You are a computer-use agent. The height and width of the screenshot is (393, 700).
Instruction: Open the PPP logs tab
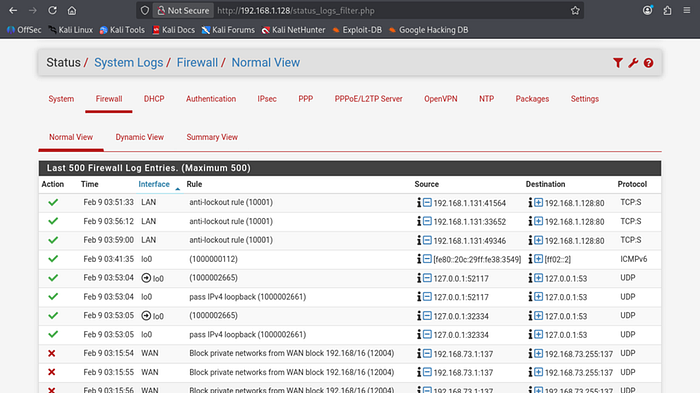(x=306, y=99)
